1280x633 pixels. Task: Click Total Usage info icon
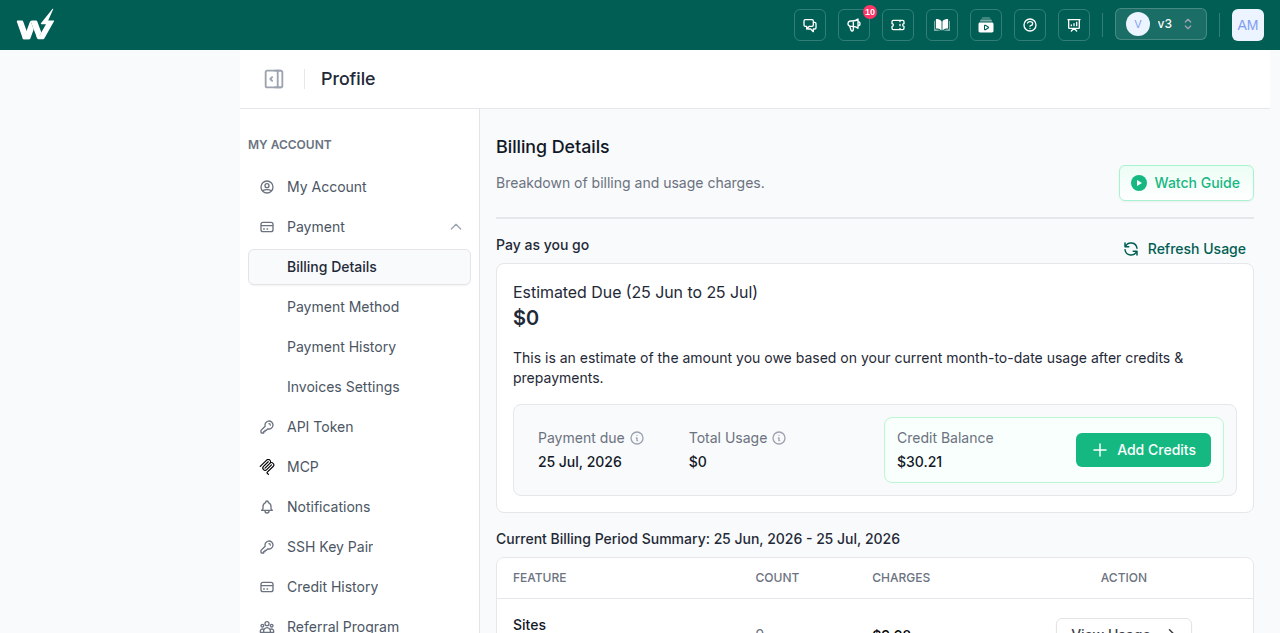(x=779, y=438)
